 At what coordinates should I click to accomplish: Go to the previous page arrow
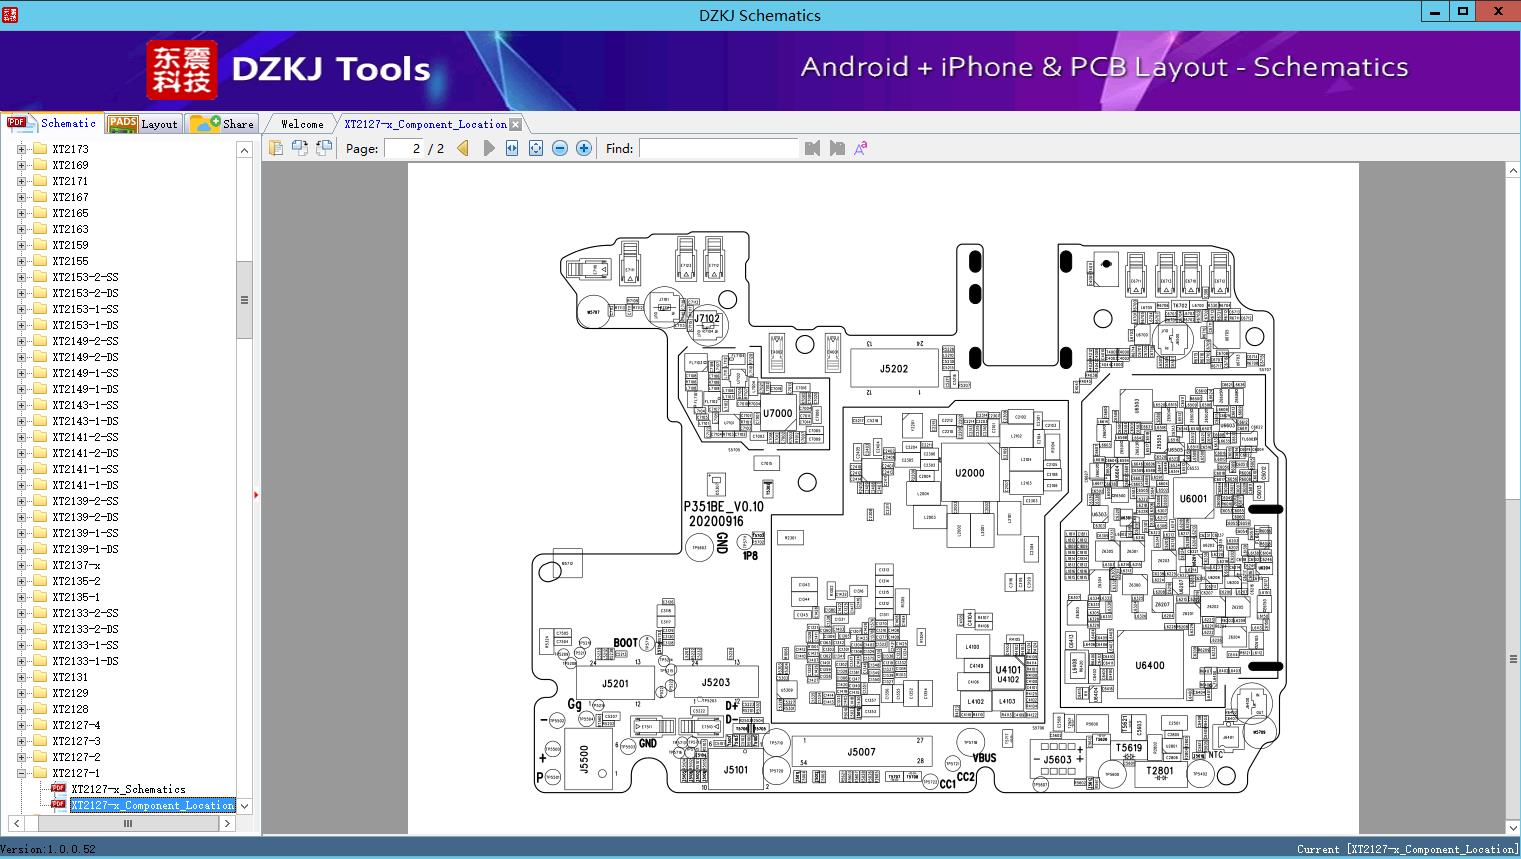click(463, 148)
